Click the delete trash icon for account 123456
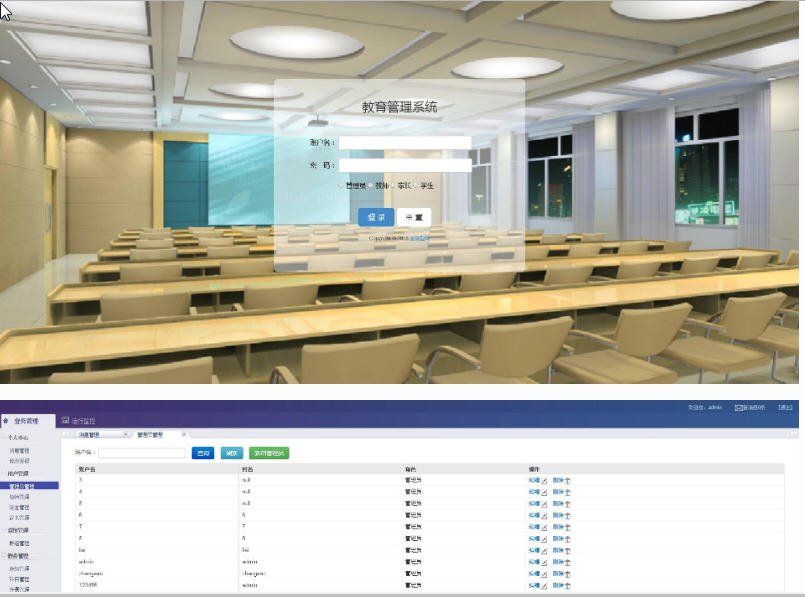This screenshot has height=597, width=805. coord(567,586)
